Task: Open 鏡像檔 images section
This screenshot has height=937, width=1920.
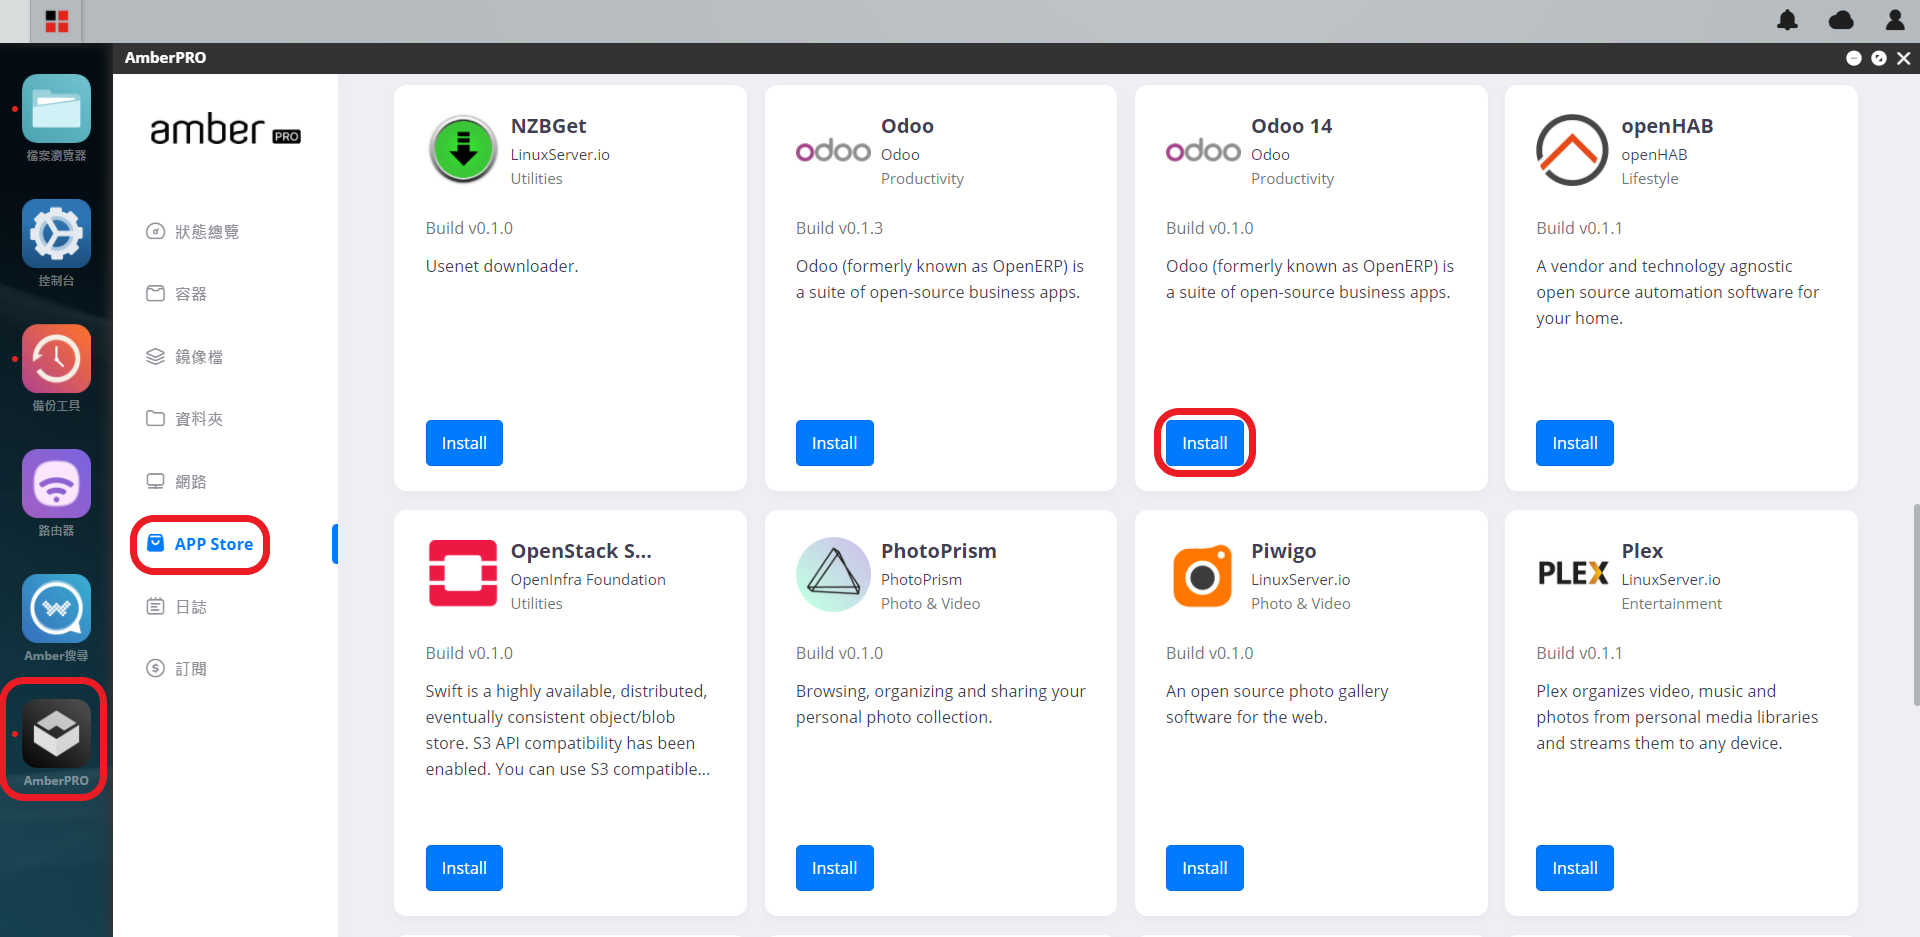Action: 185,356
